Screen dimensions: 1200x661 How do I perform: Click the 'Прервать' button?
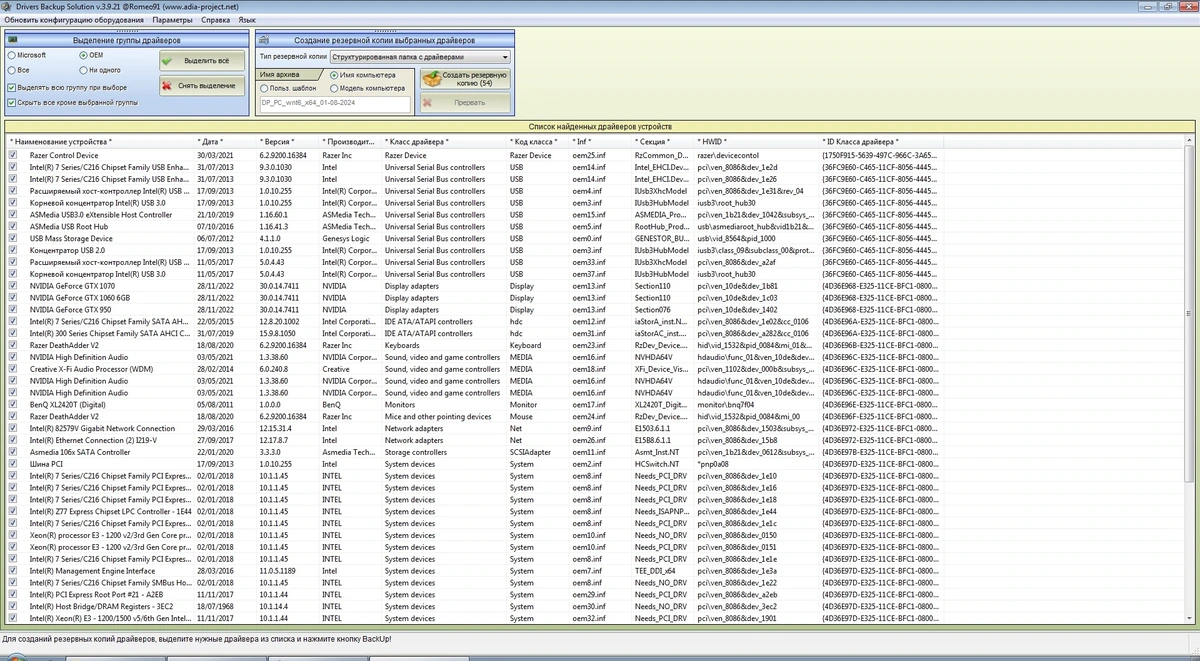(x=465, y=102)
